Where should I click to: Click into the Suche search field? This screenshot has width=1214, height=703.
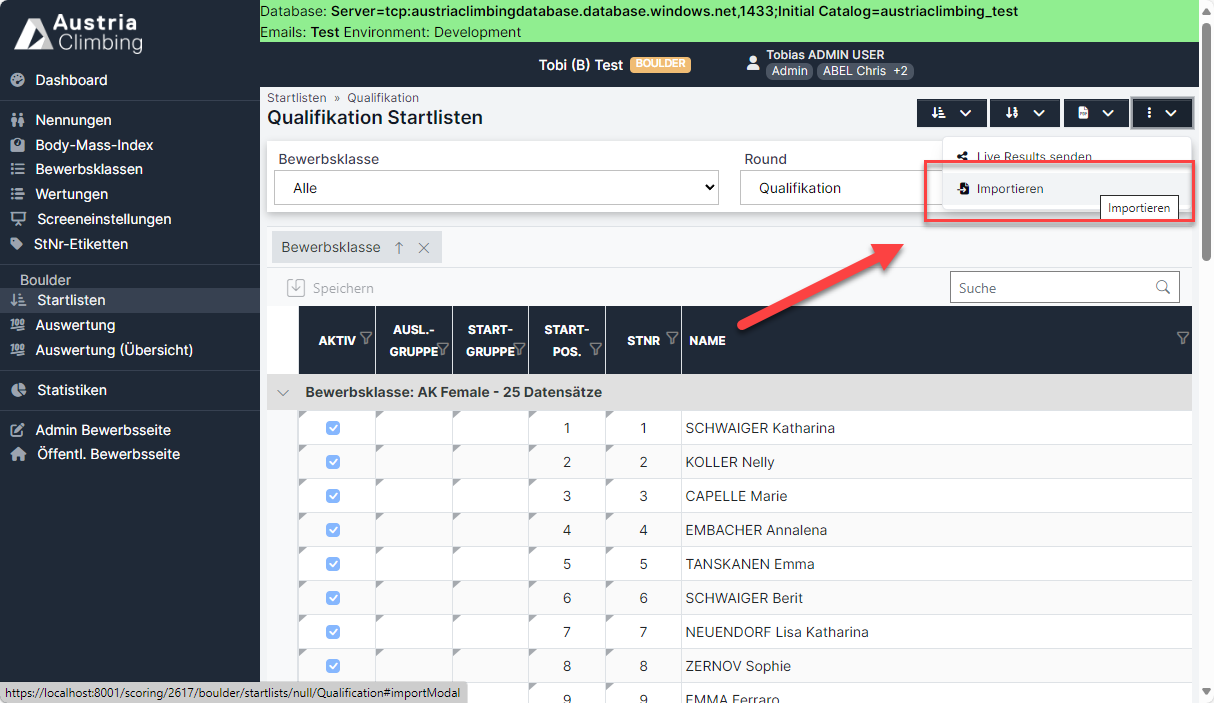1050,288
